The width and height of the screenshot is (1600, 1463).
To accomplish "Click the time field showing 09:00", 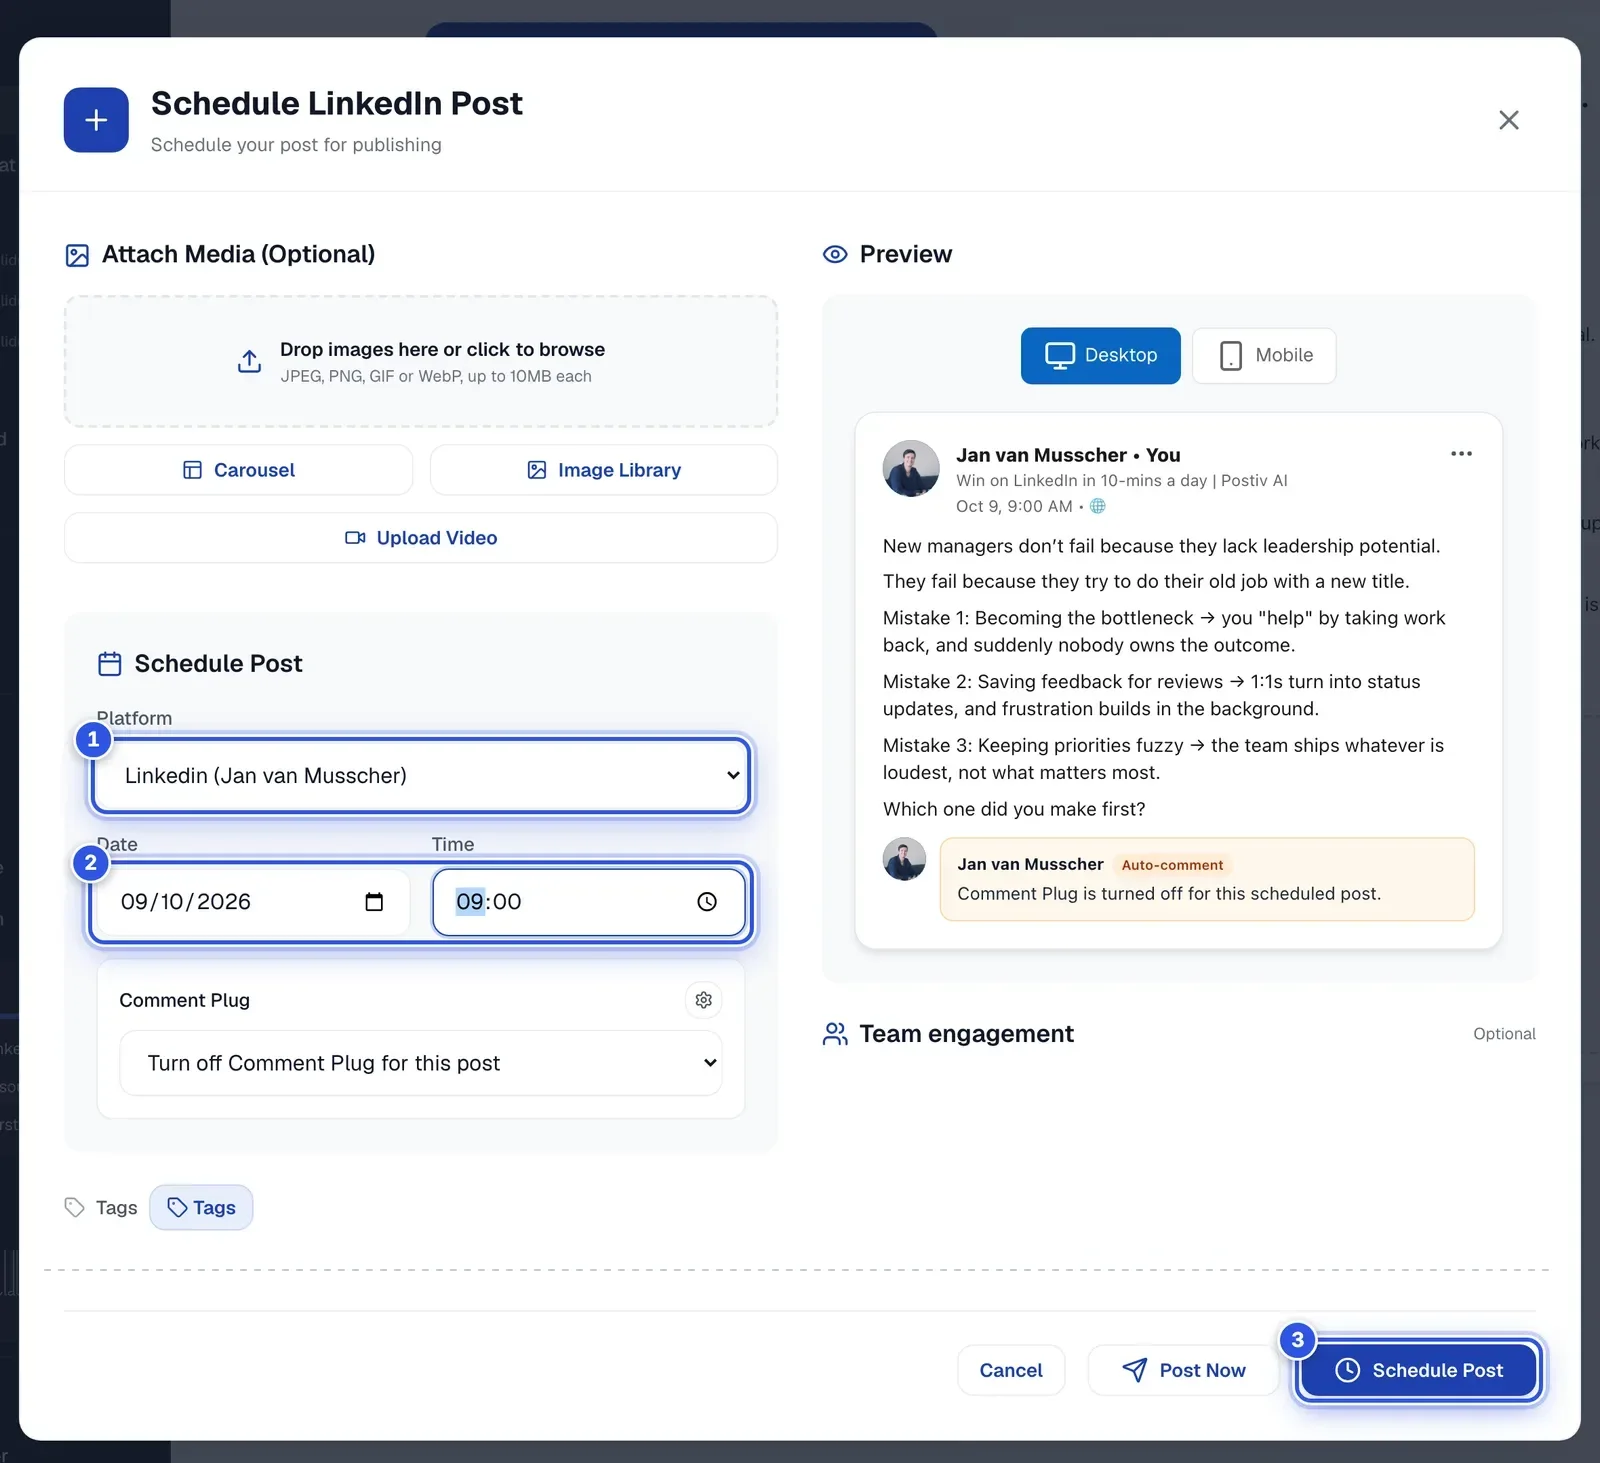I will (x=589, y=902).
